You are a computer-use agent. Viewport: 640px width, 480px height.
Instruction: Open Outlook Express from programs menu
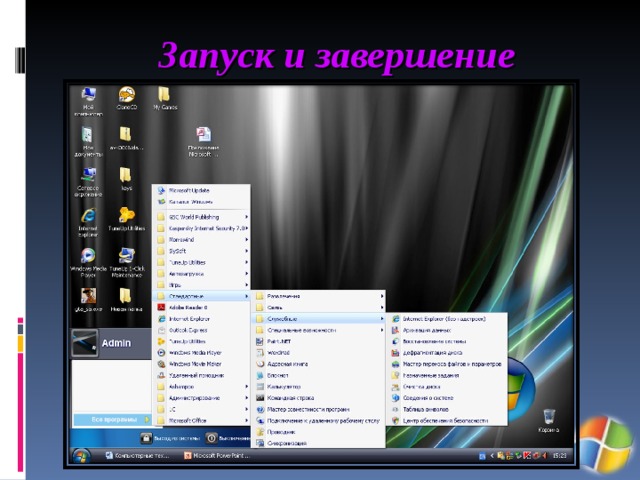point(203,330)
